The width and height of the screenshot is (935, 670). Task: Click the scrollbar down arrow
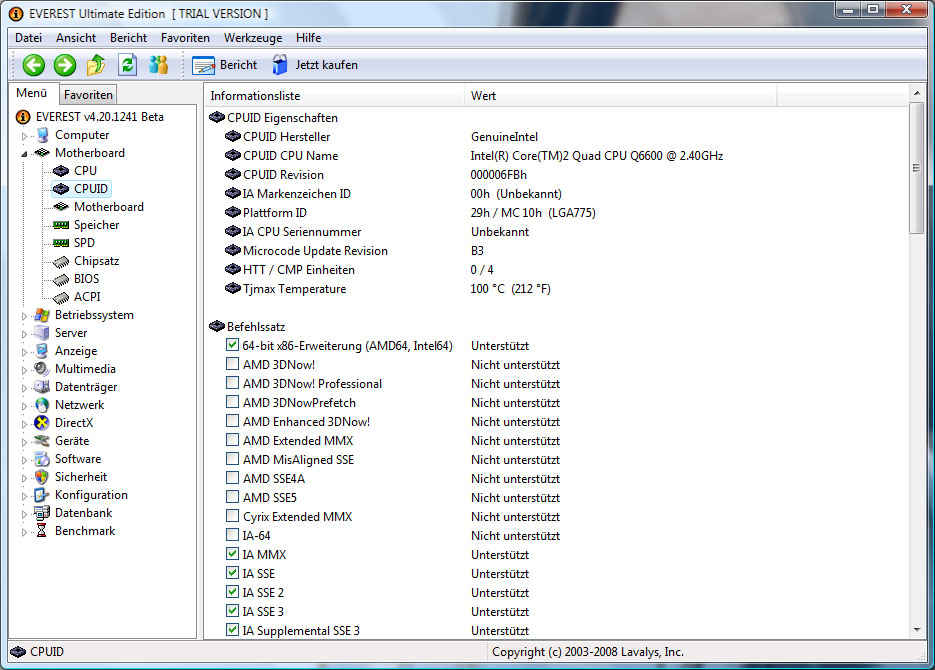click(917, 629)
